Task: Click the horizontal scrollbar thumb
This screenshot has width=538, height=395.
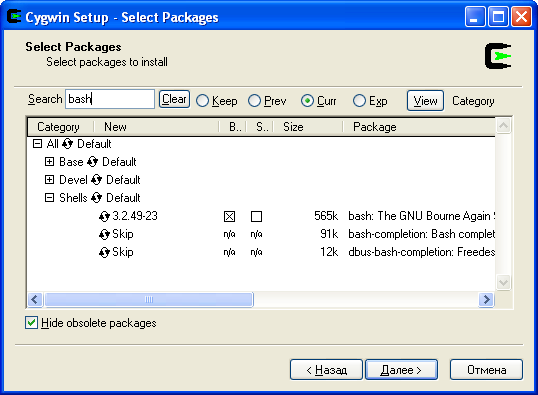Action: (149, 300)
